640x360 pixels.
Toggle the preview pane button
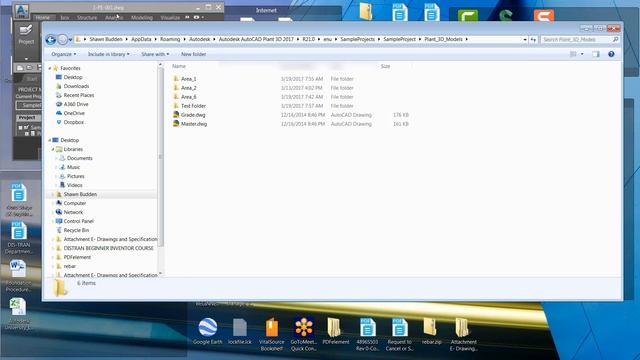tap(596, 54)
